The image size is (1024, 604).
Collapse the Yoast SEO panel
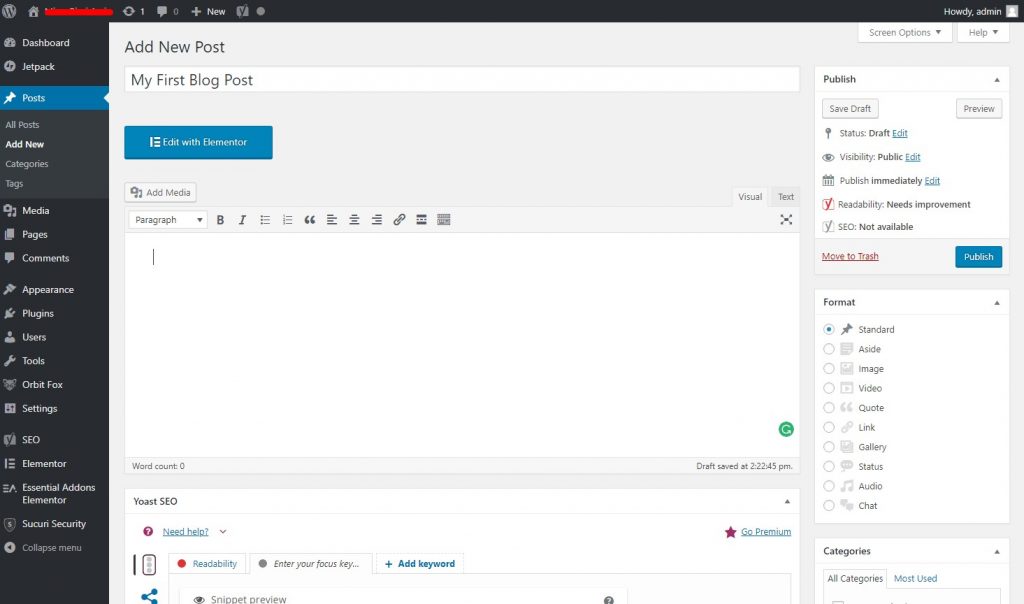787,501
